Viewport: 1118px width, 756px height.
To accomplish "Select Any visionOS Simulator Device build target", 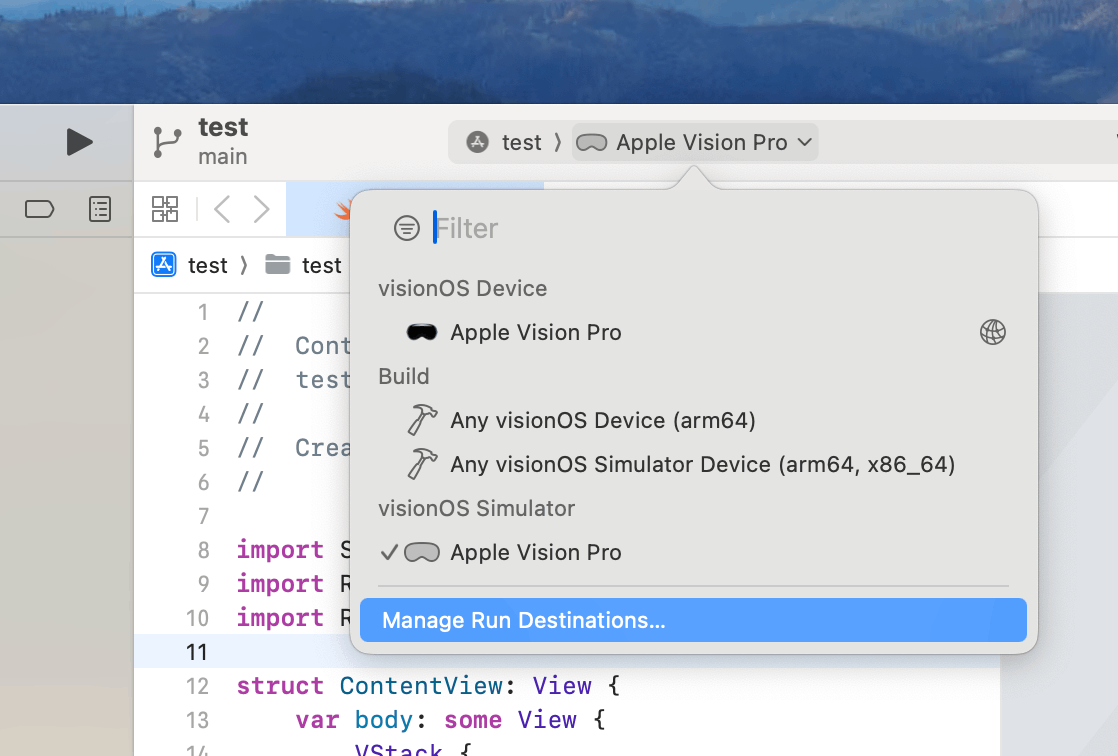I will pyautogui.click(x=703, y=464).
